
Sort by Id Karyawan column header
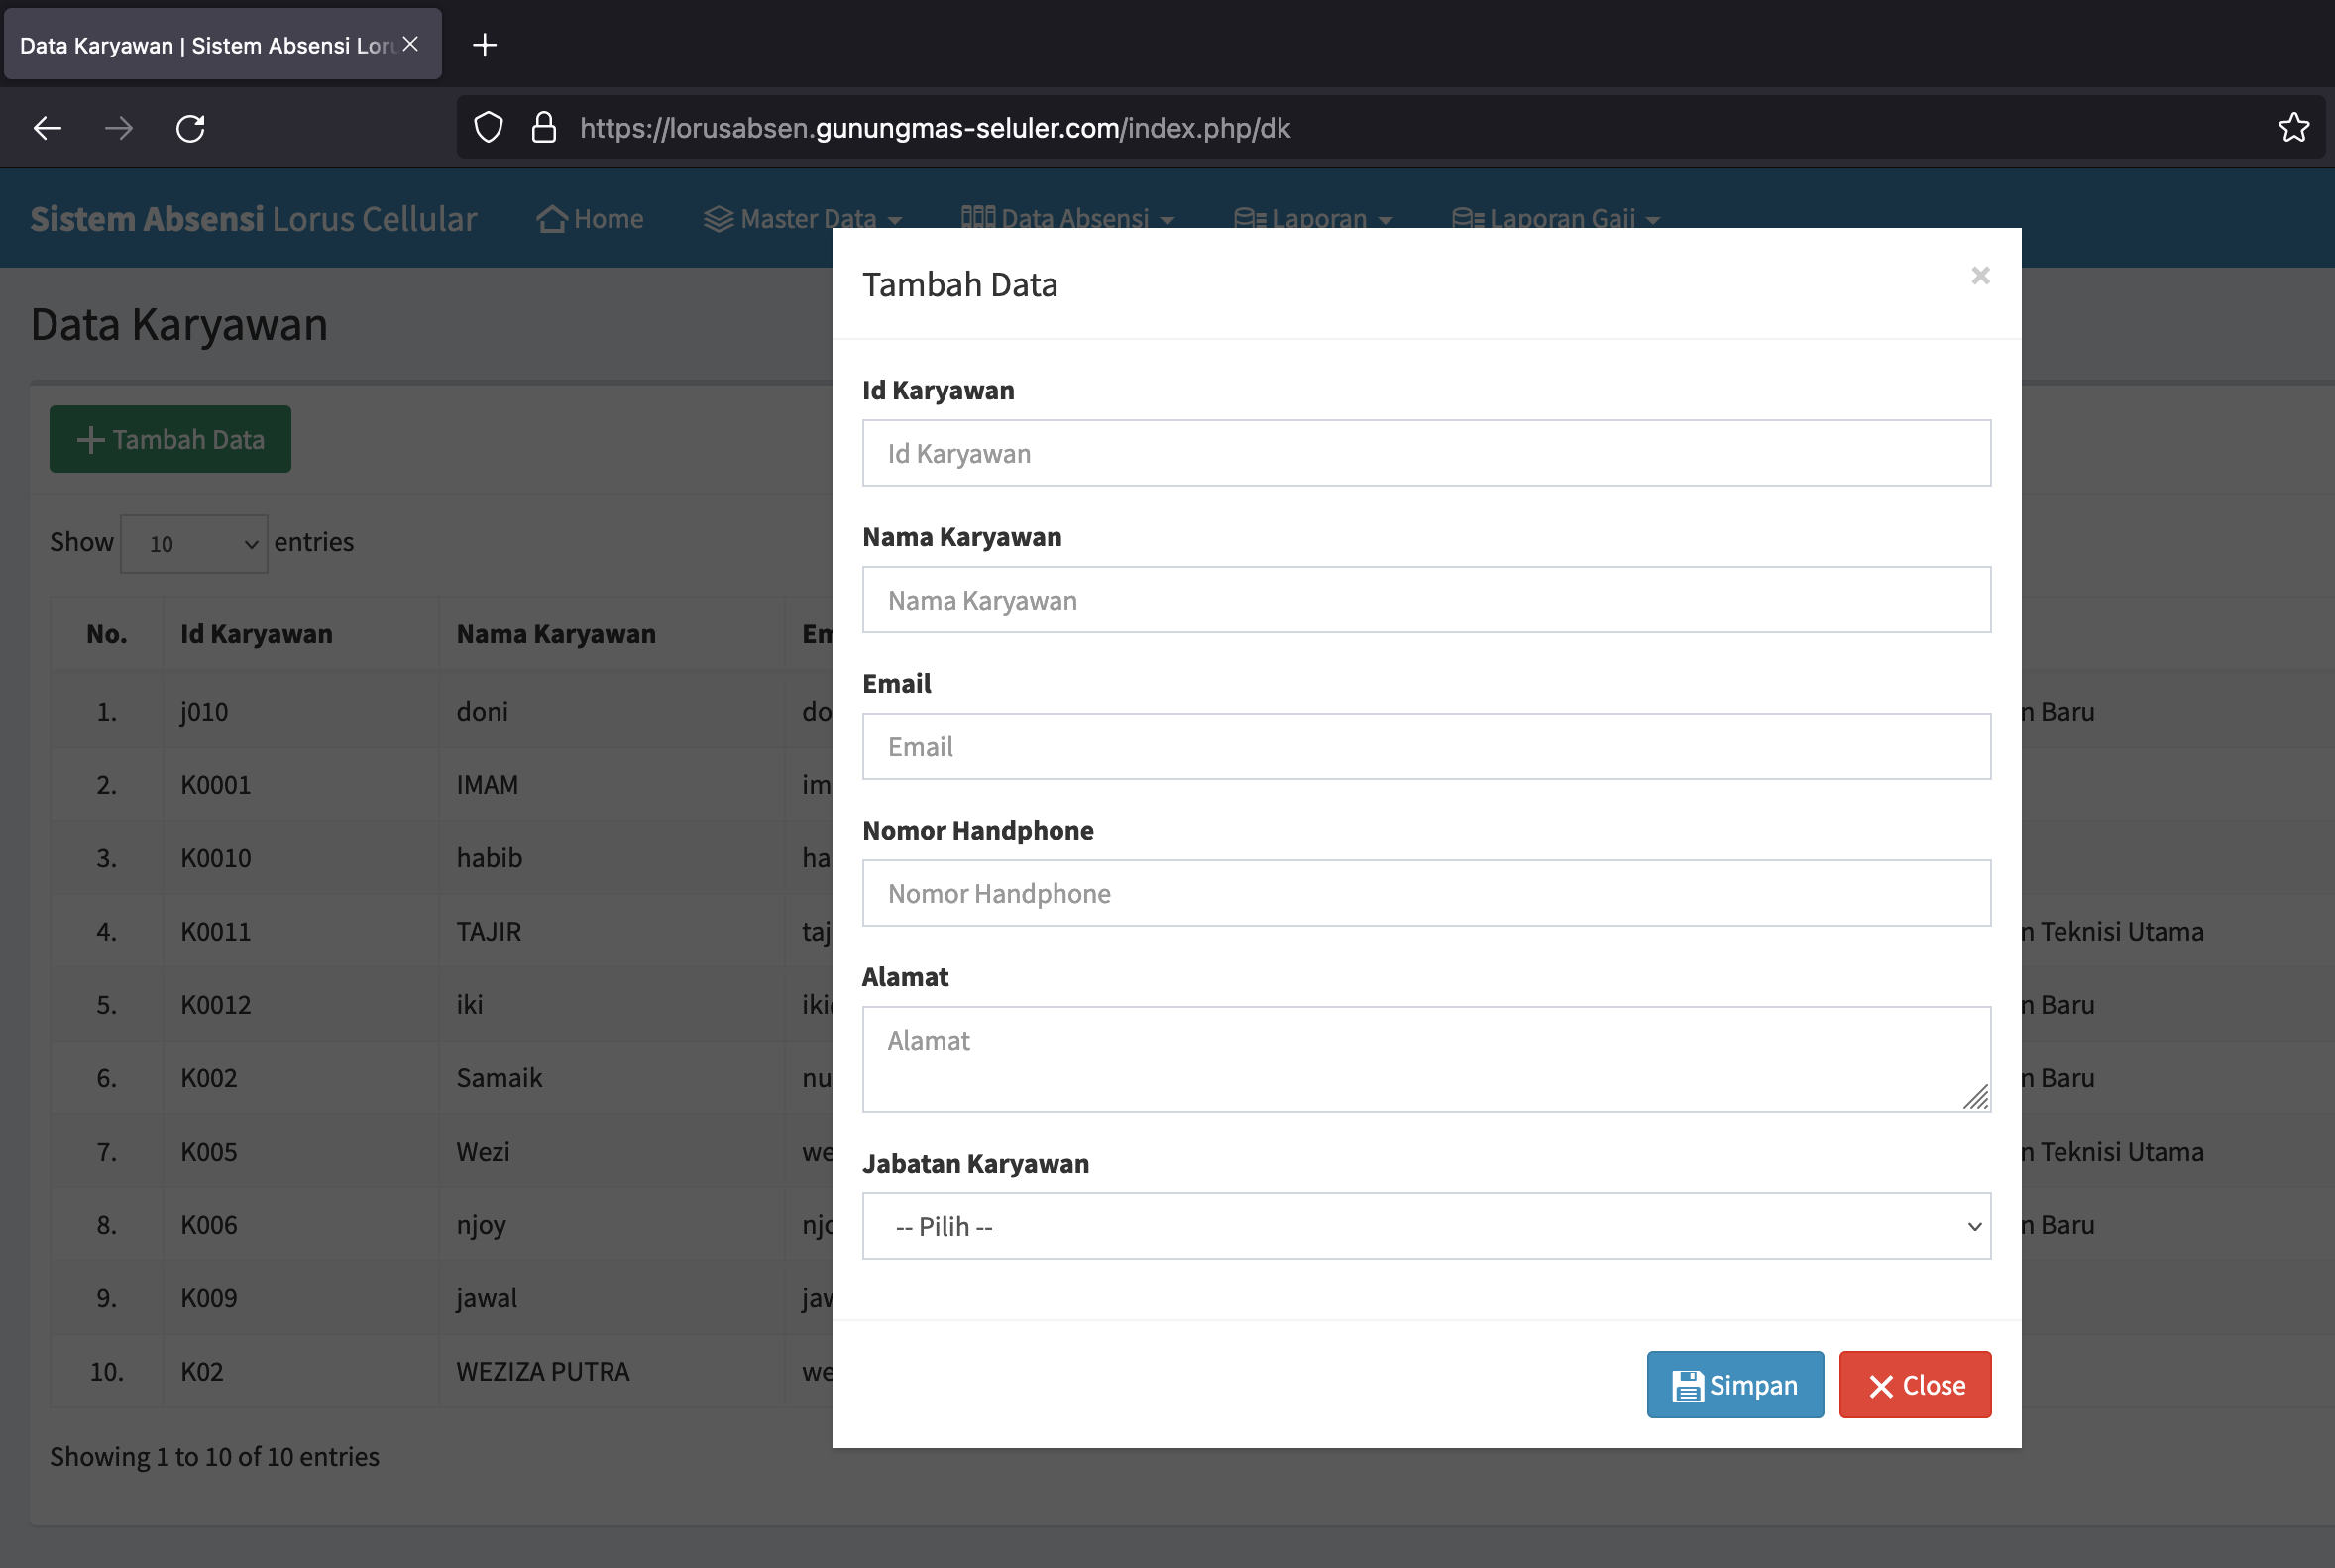(x=300, y=634)
